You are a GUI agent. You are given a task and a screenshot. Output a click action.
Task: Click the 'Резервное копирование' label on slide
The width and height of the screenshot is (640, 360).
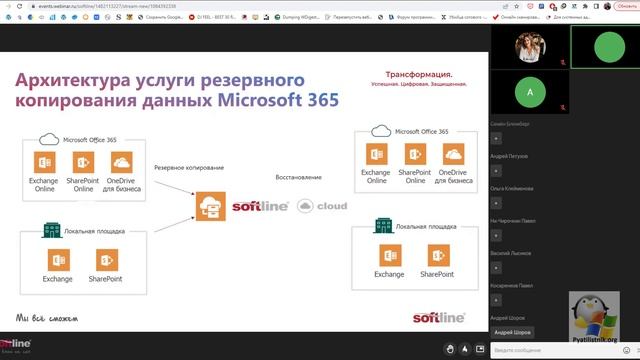[x=189, y=167]
